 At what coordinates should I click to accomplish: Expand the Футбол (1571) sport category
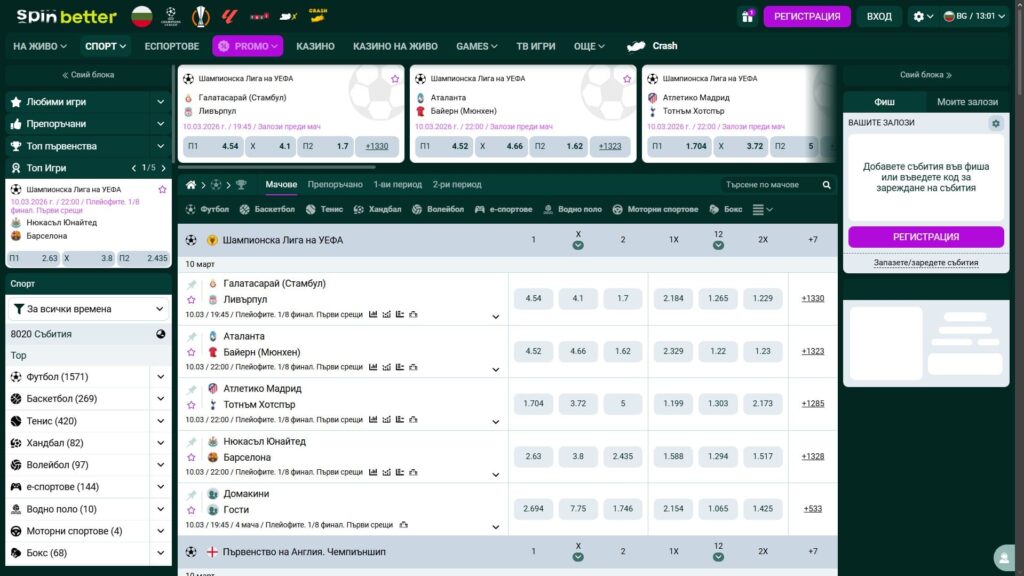pyautogui.click(x=160, y=377)
